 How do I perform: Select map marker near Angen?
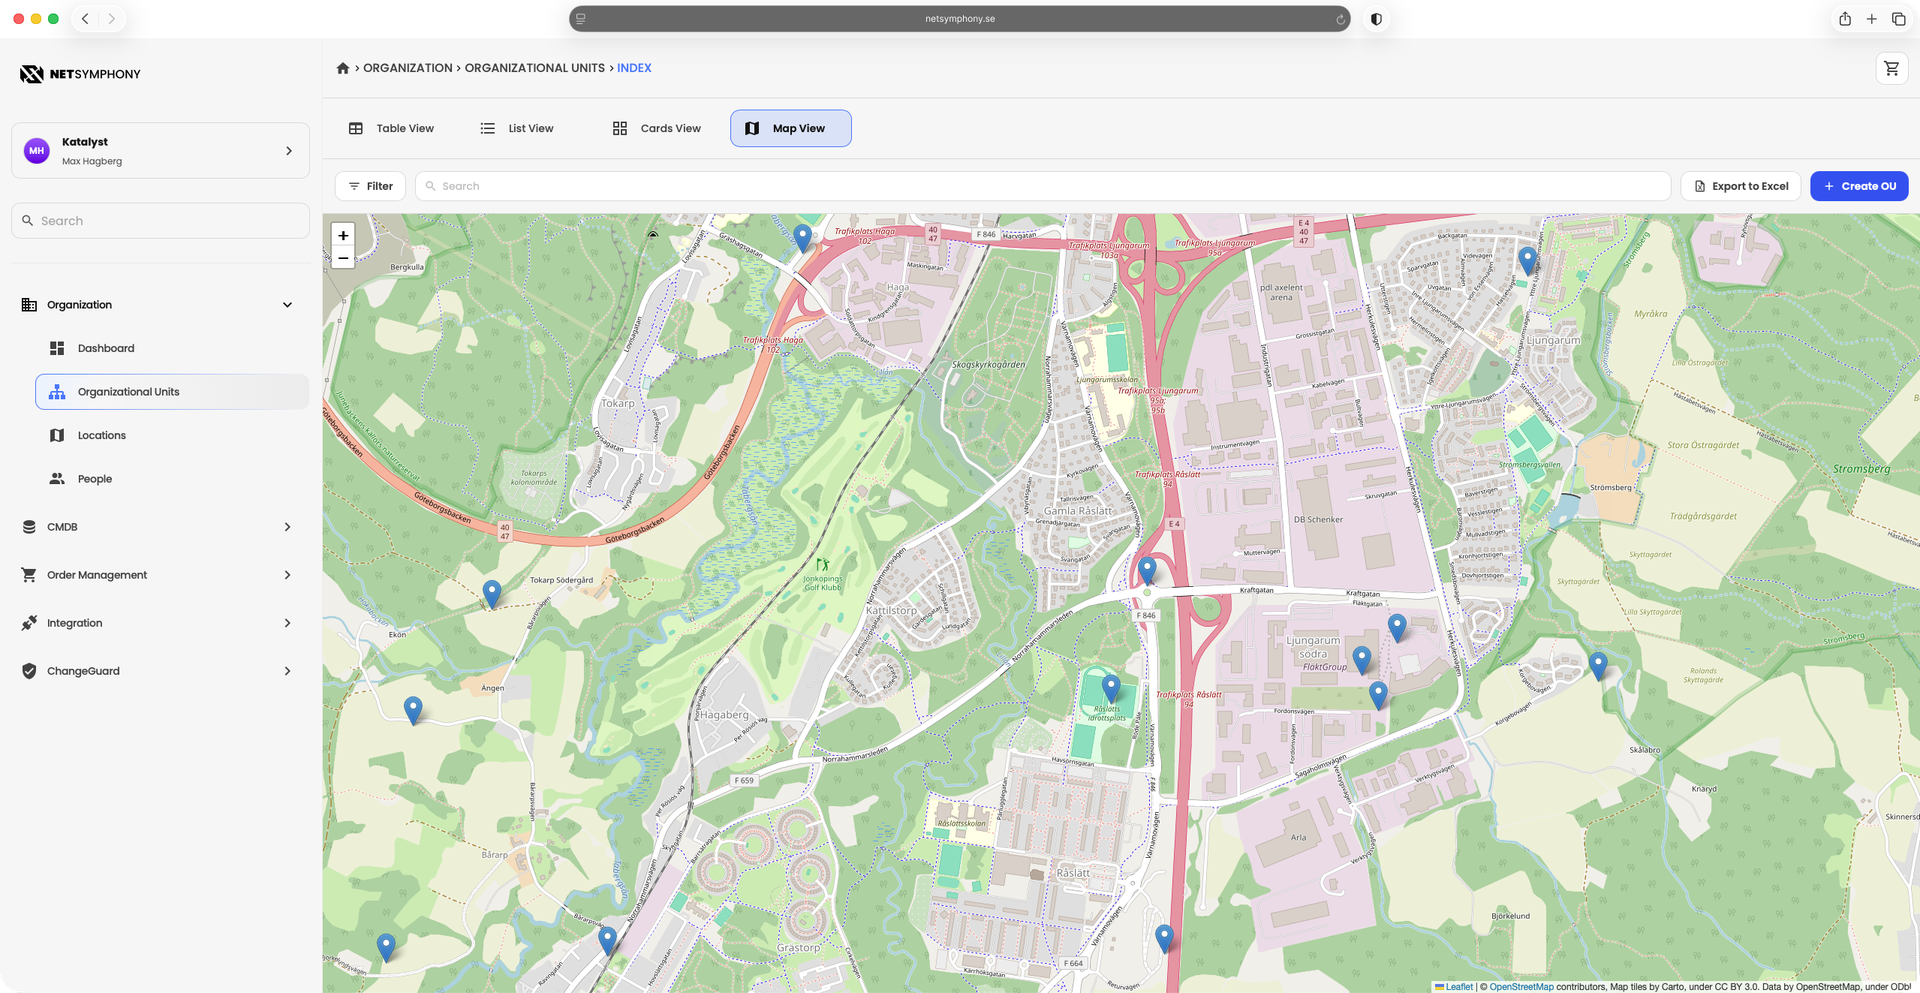point(413,710)
